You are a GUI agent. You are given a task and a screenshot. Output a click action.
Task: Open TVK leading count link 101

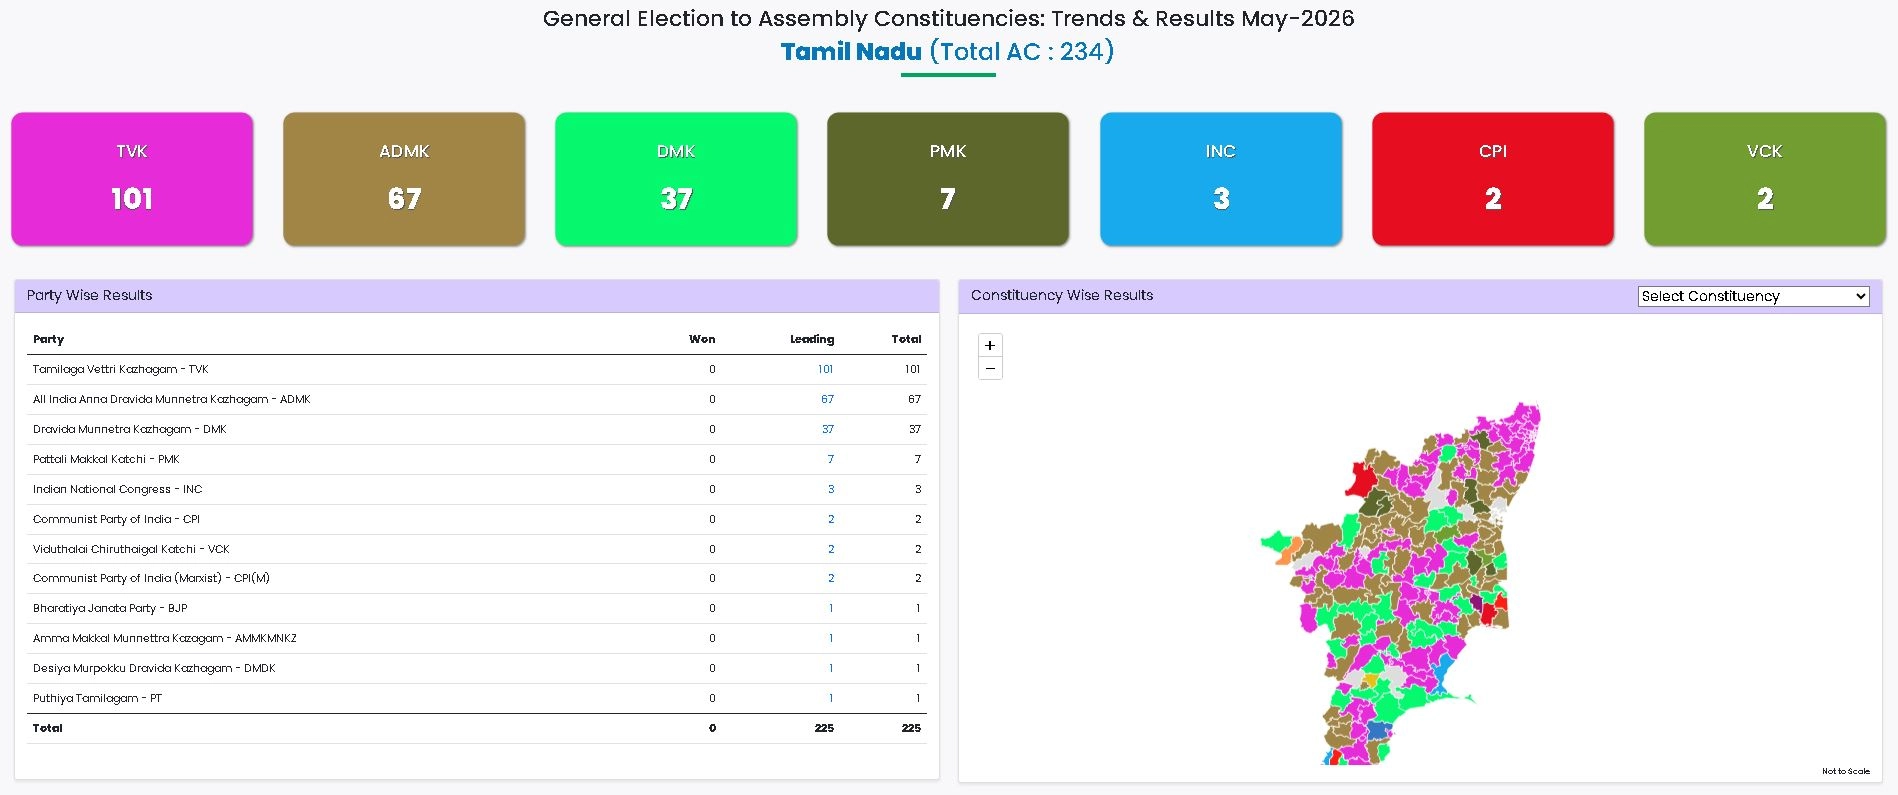[825, 369]
